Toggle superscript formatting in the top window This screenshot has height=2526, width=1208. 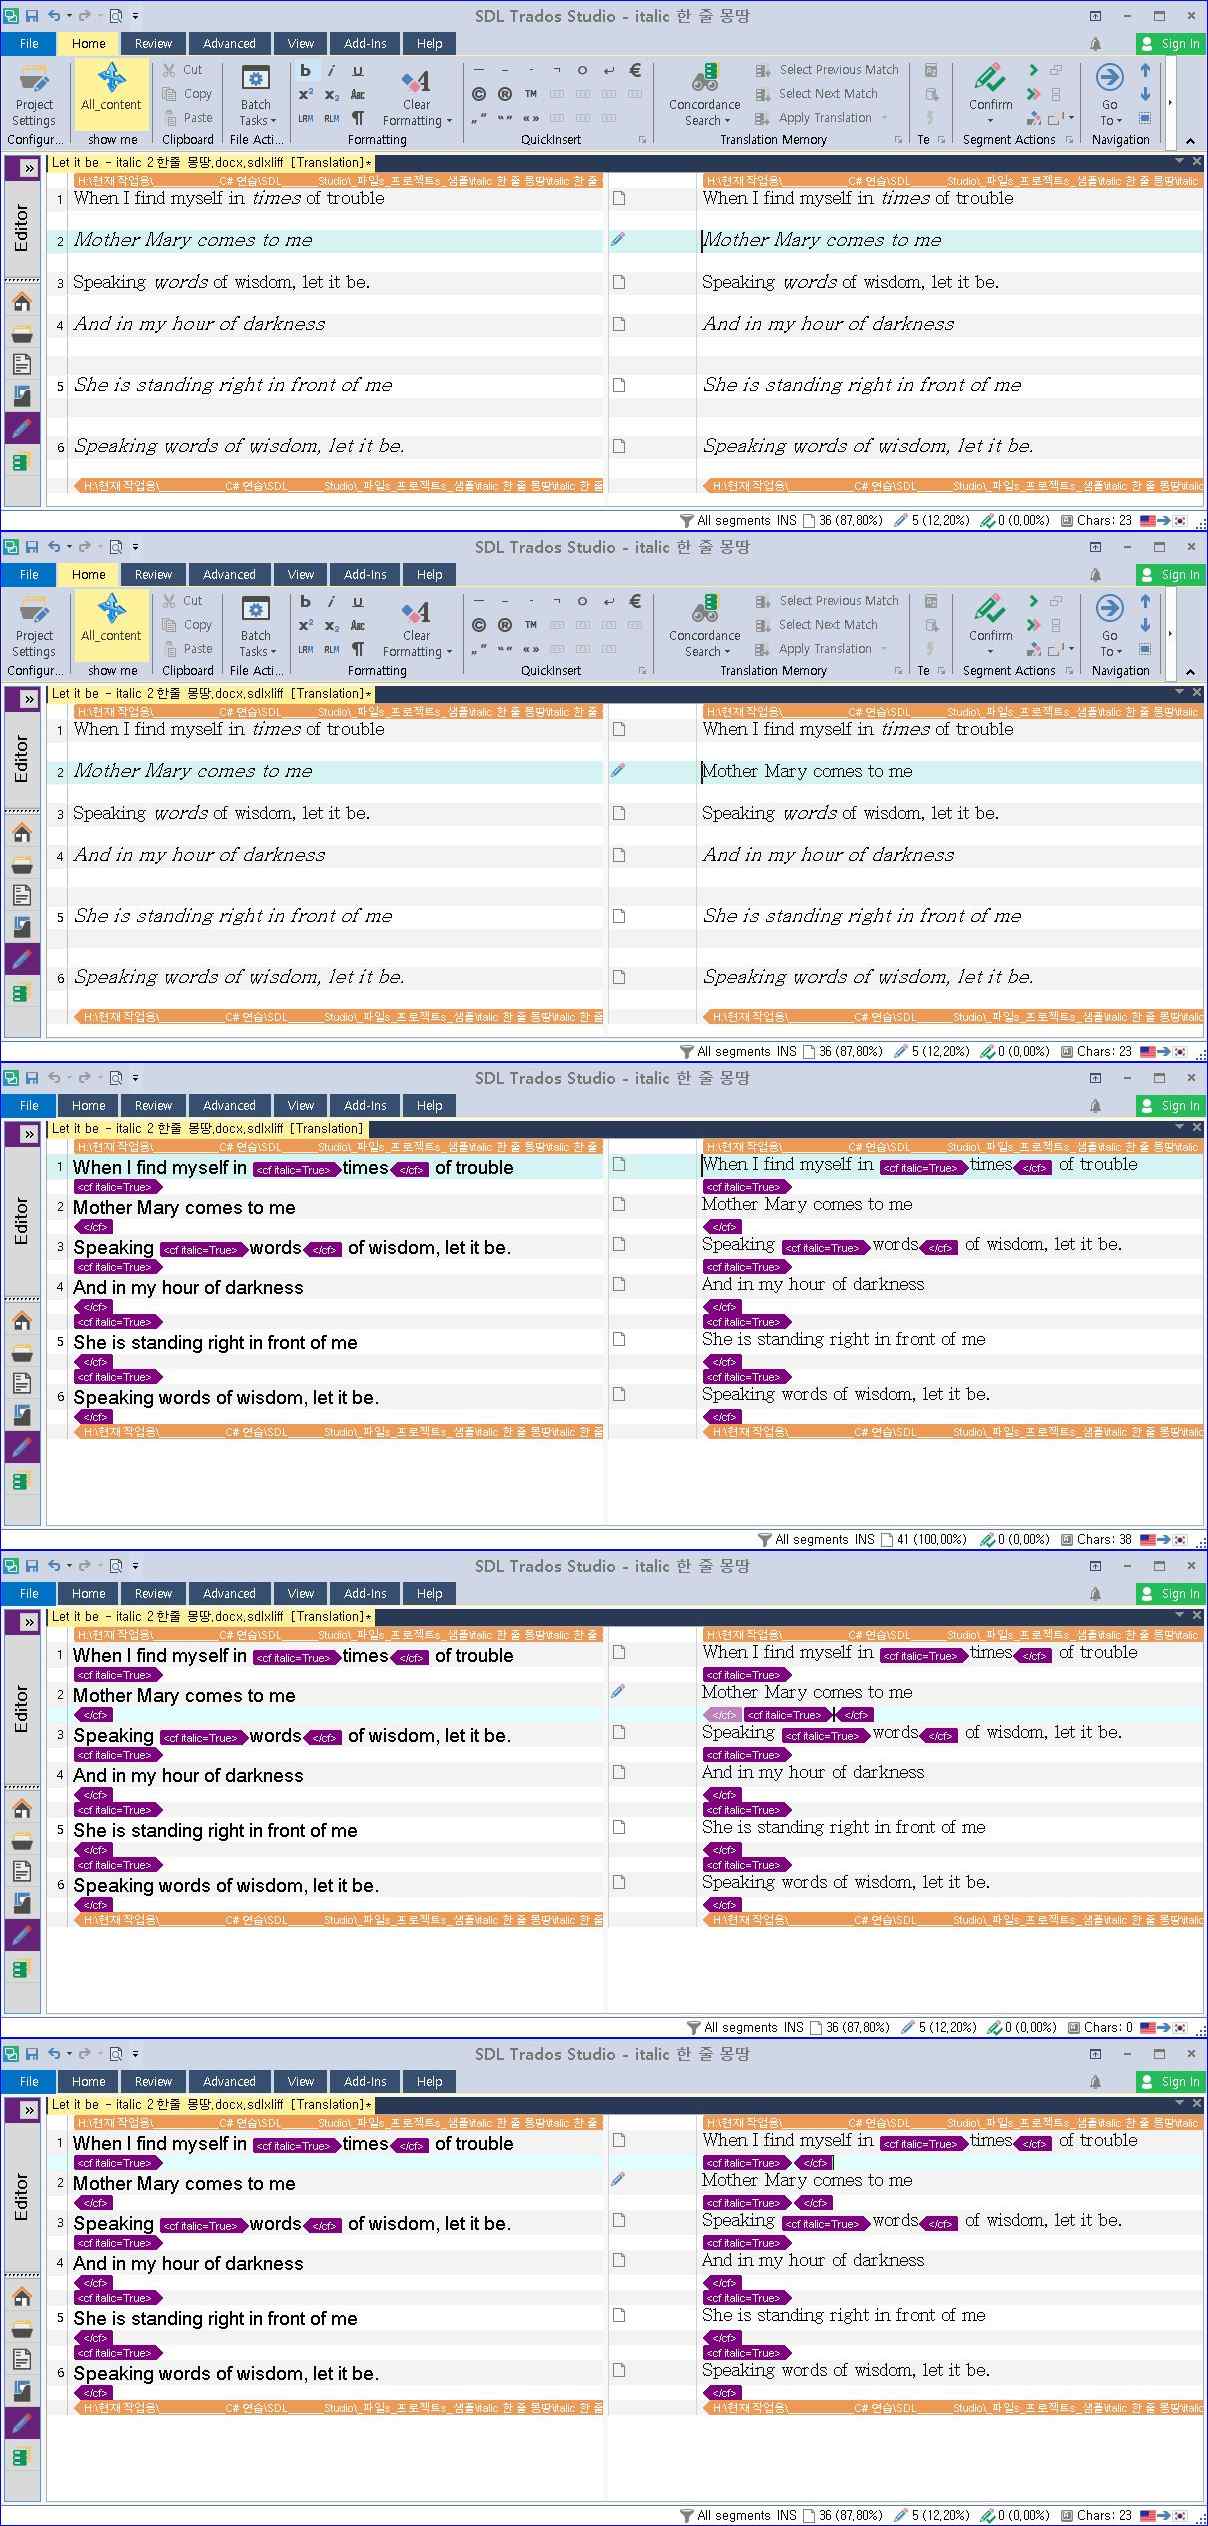click(x=305, y=94)
